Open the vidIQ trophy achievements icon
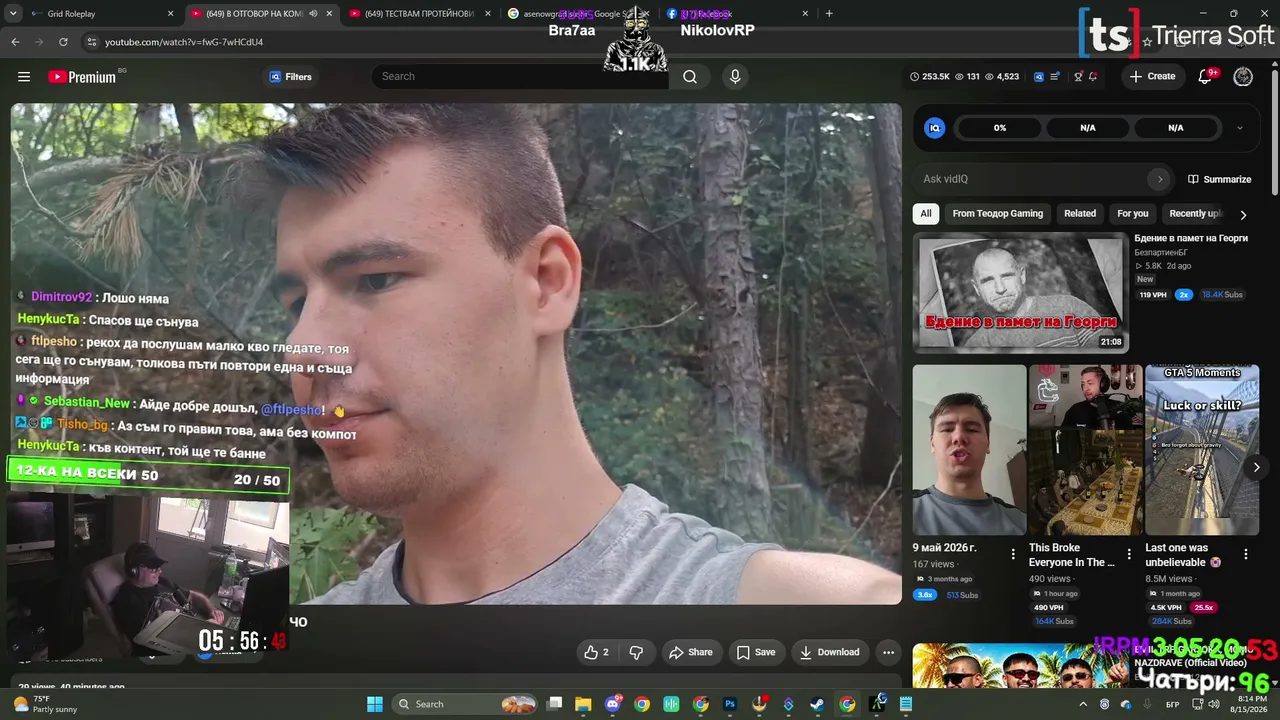Viewport: 1280px width, 720px height. pos(1078,77)
